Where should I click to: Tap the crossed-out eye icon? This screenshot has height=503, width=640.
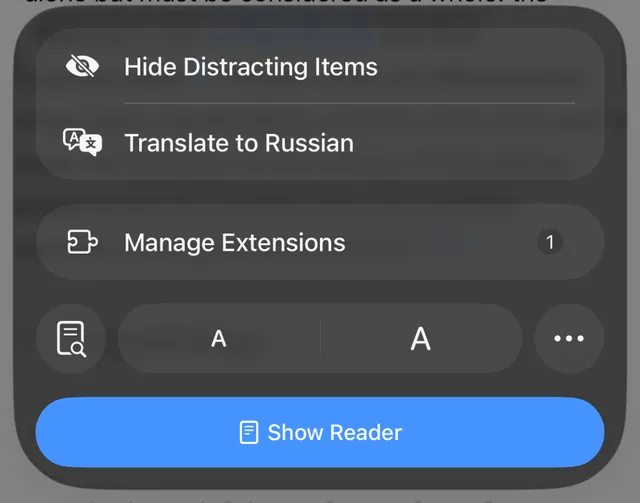pyautogui.click(x=82, y=66)
